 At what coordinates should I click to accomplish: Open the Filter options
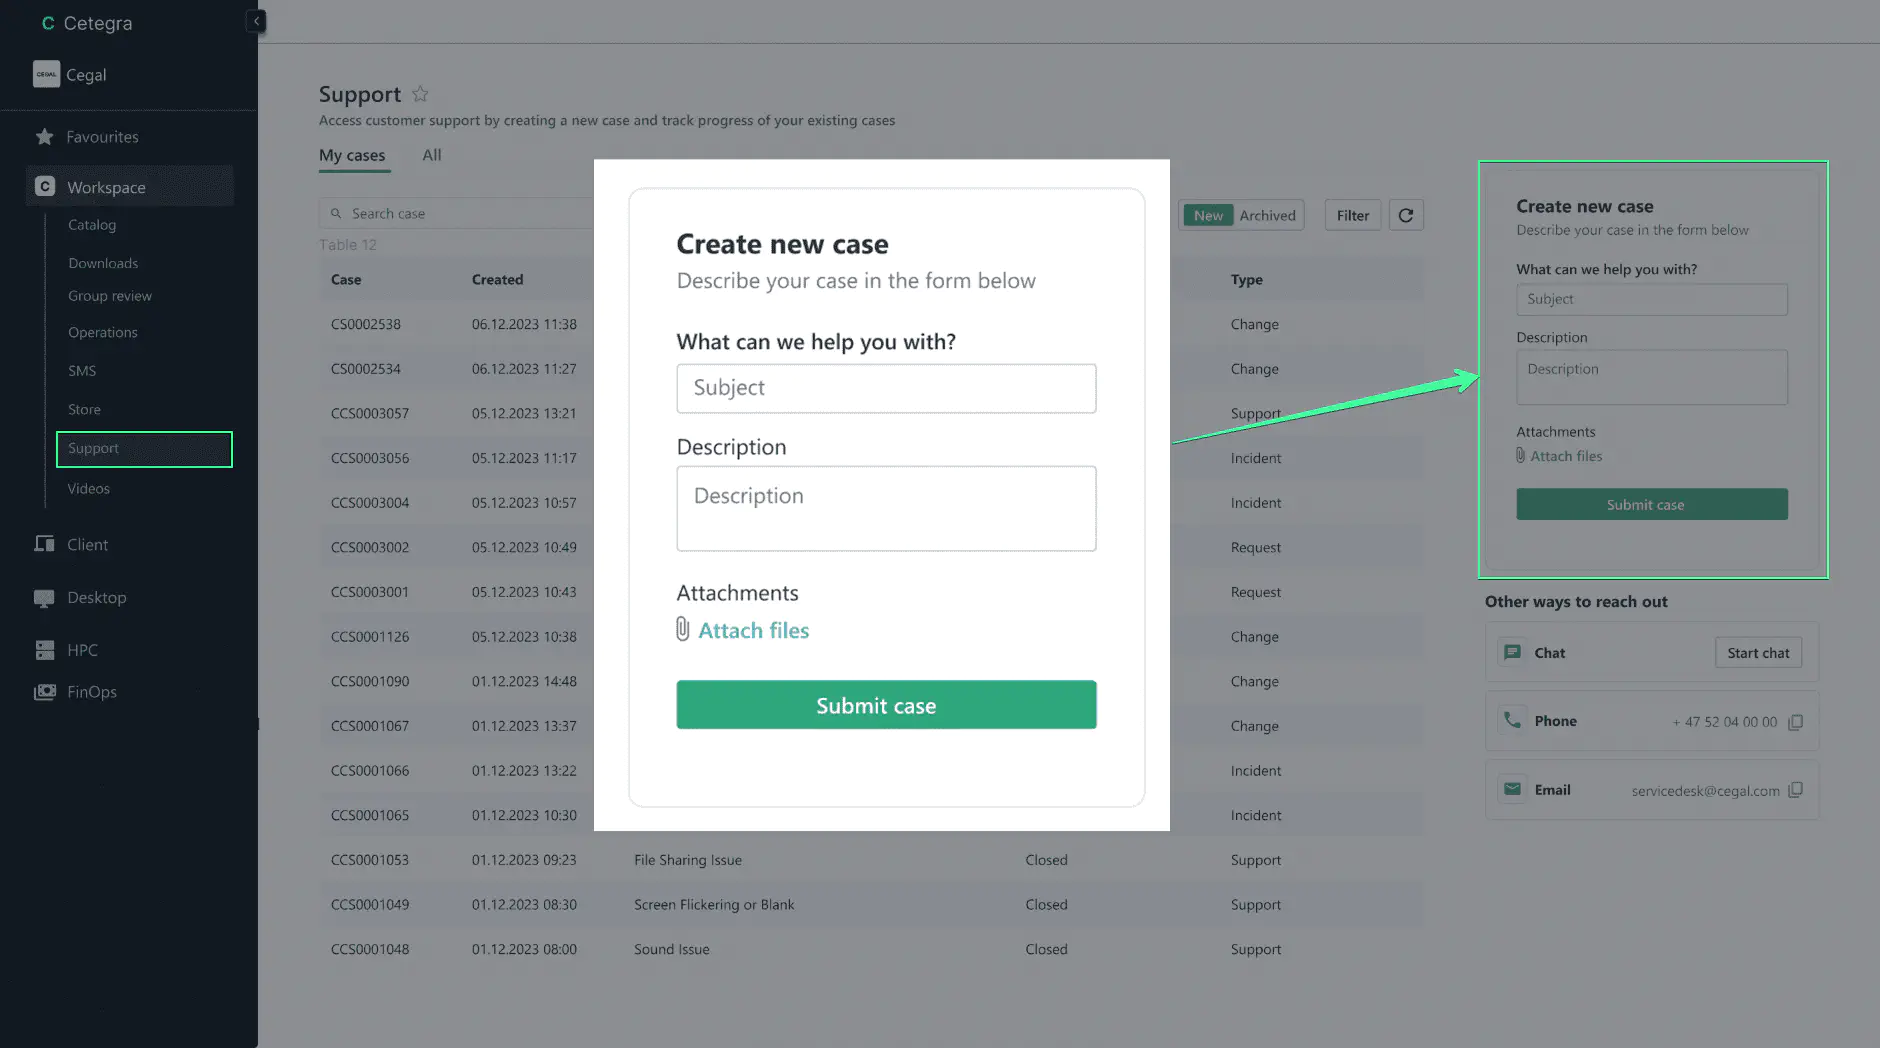(x=1352, y=215)
